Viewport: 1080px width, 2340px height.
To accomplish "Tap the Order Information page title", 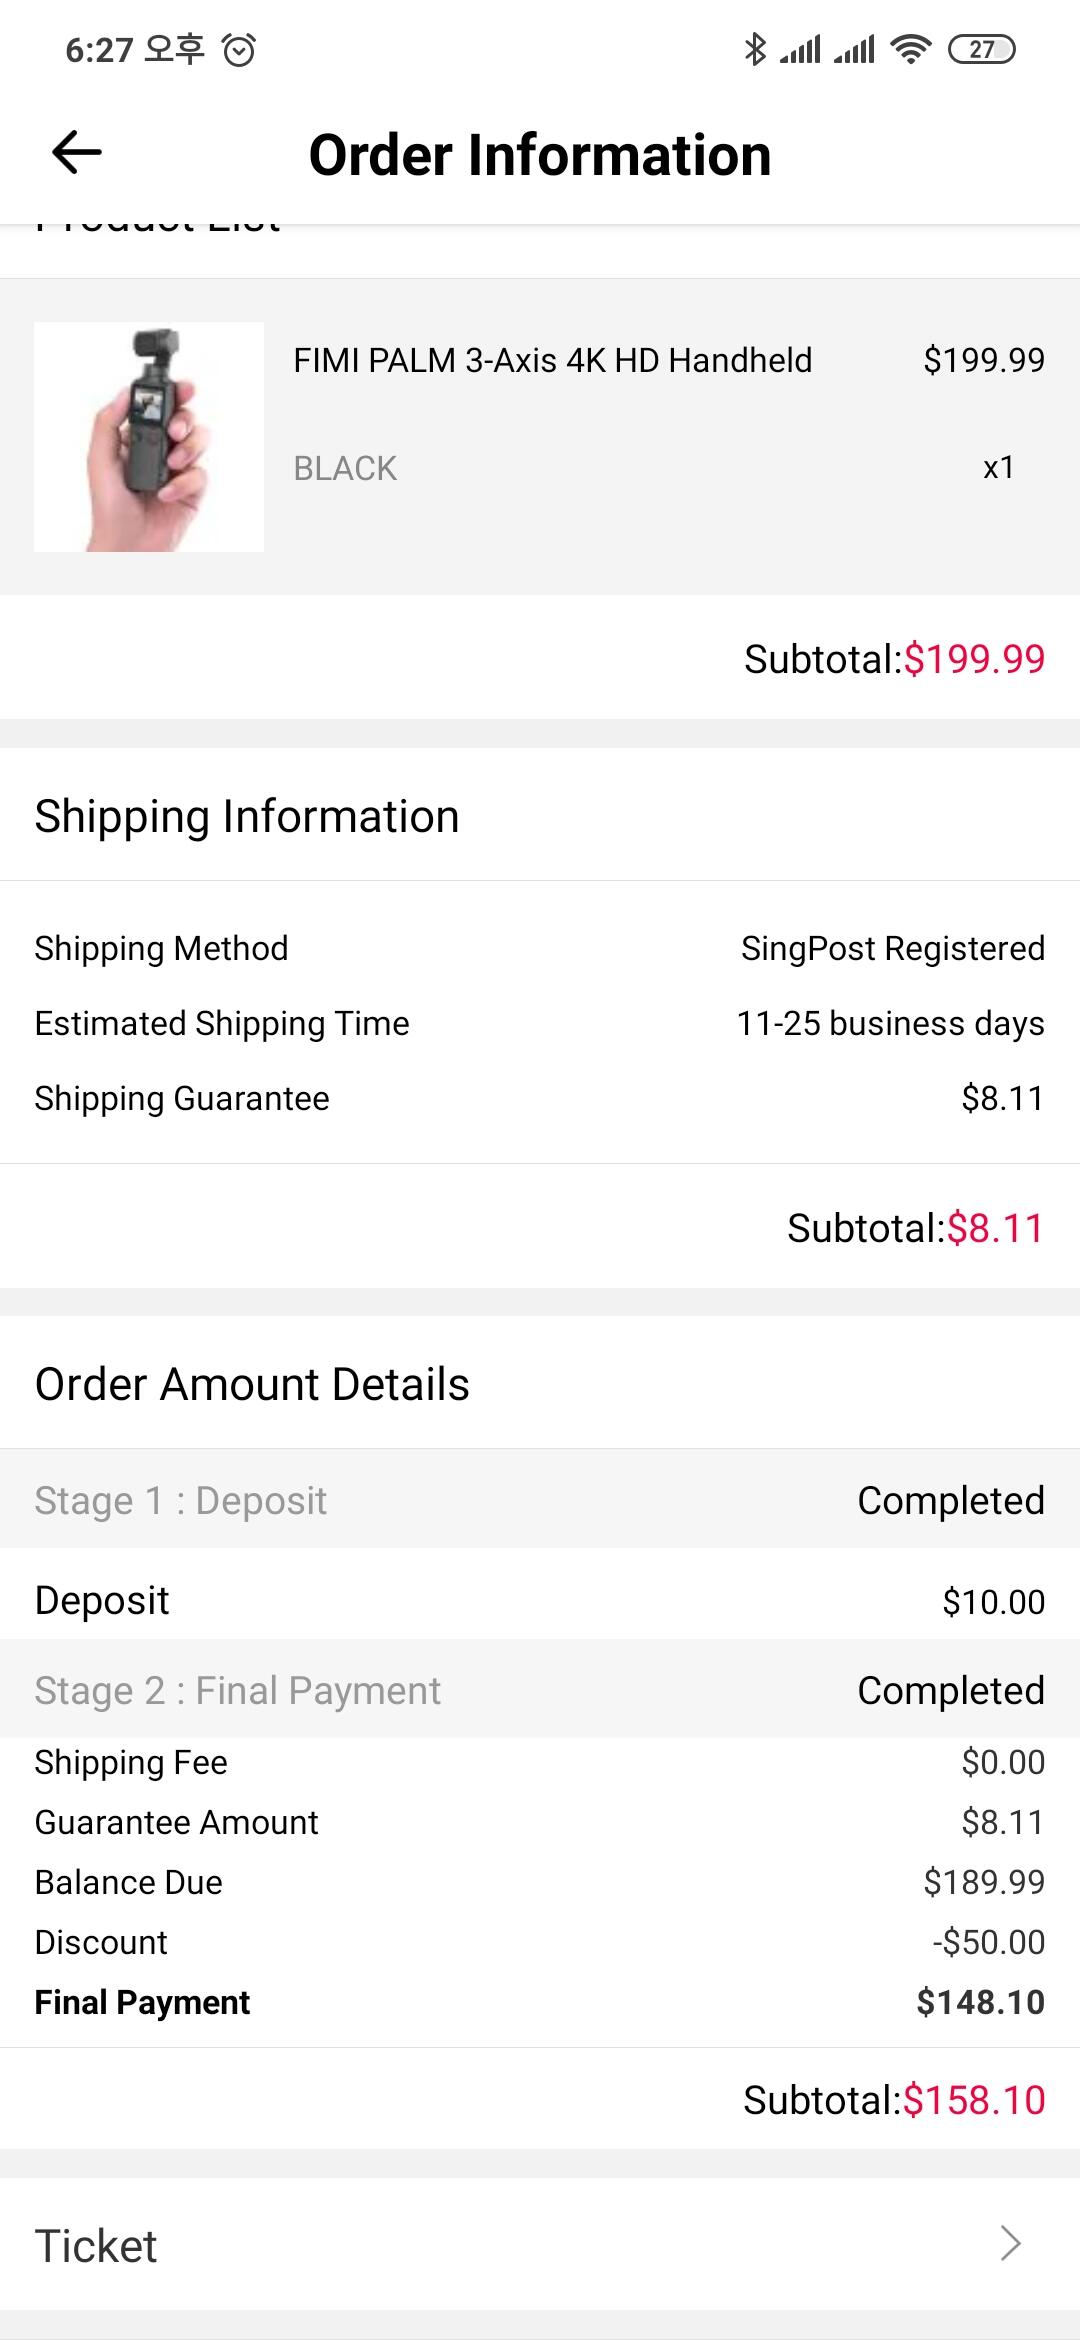I will [540, 155].
